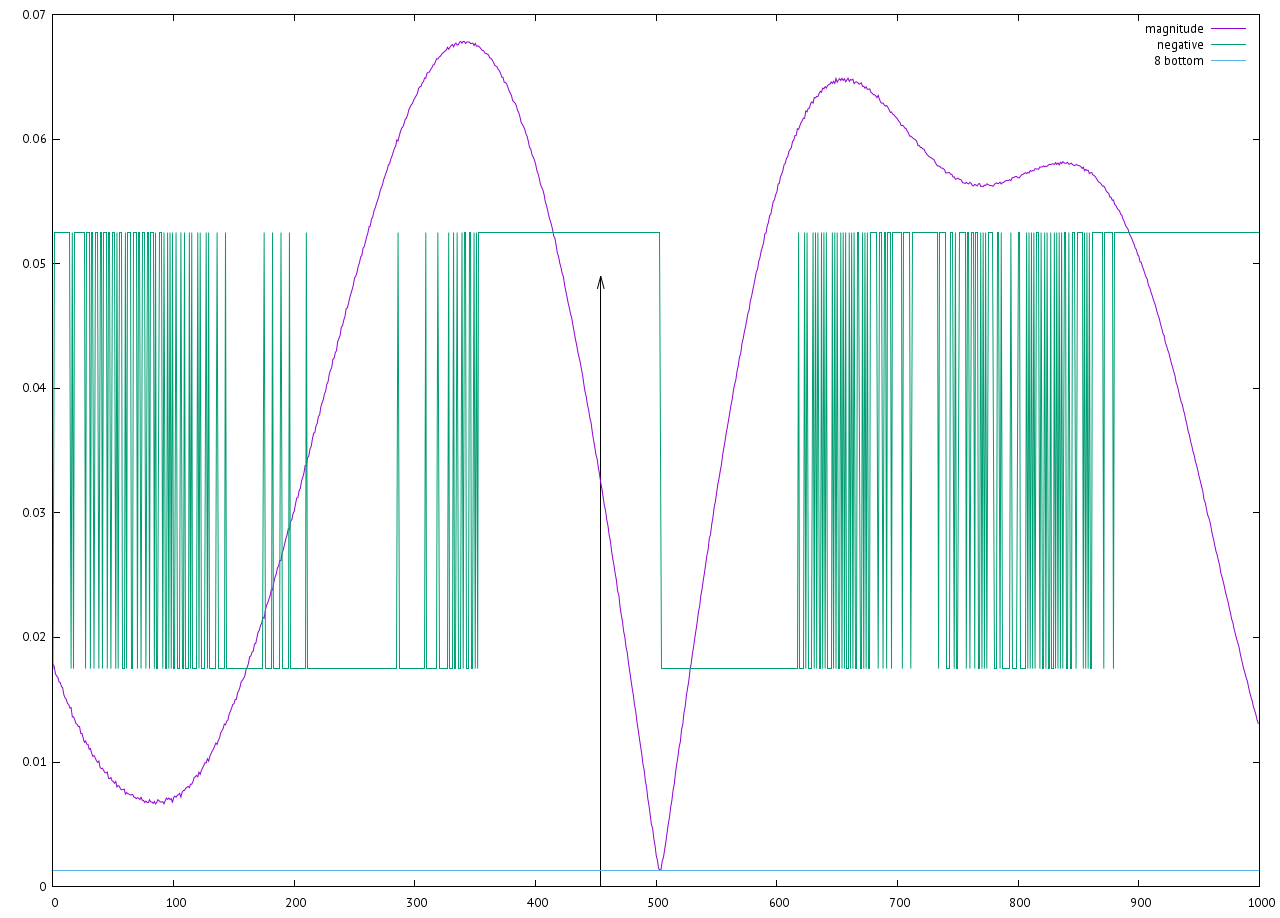Image resolution: width=1280 pixels, height=918 pixels.
Task: Click the green negative legend line sample
Action: click(x=1228, y=45)
